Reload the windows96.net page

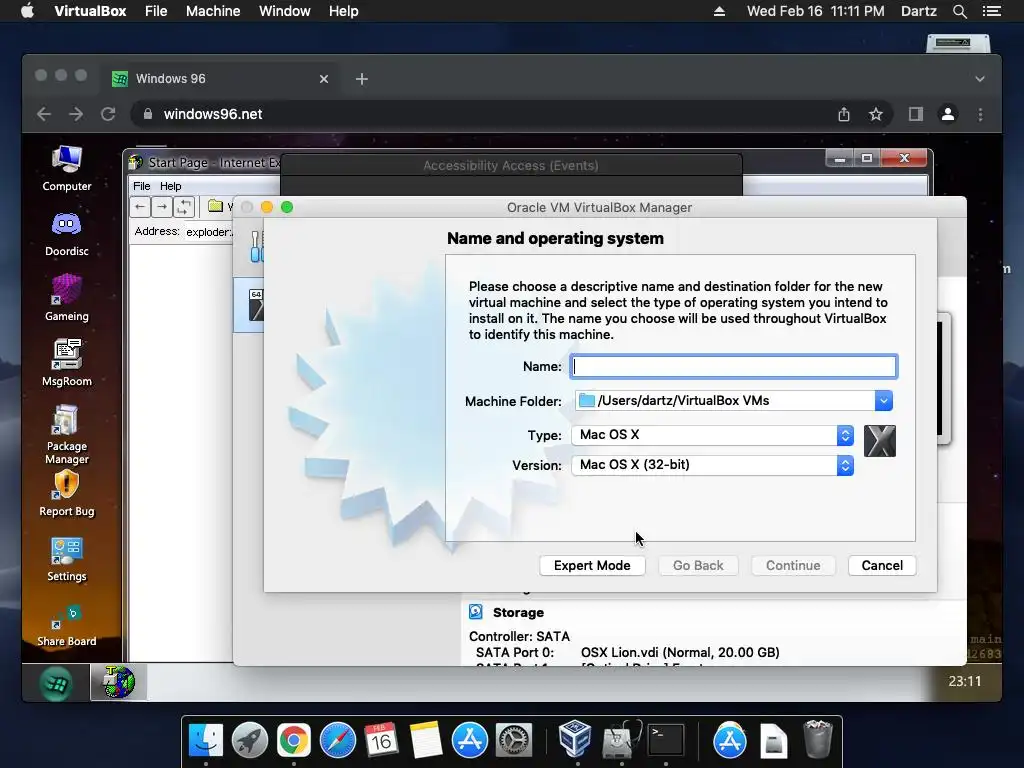pos(108,114)
